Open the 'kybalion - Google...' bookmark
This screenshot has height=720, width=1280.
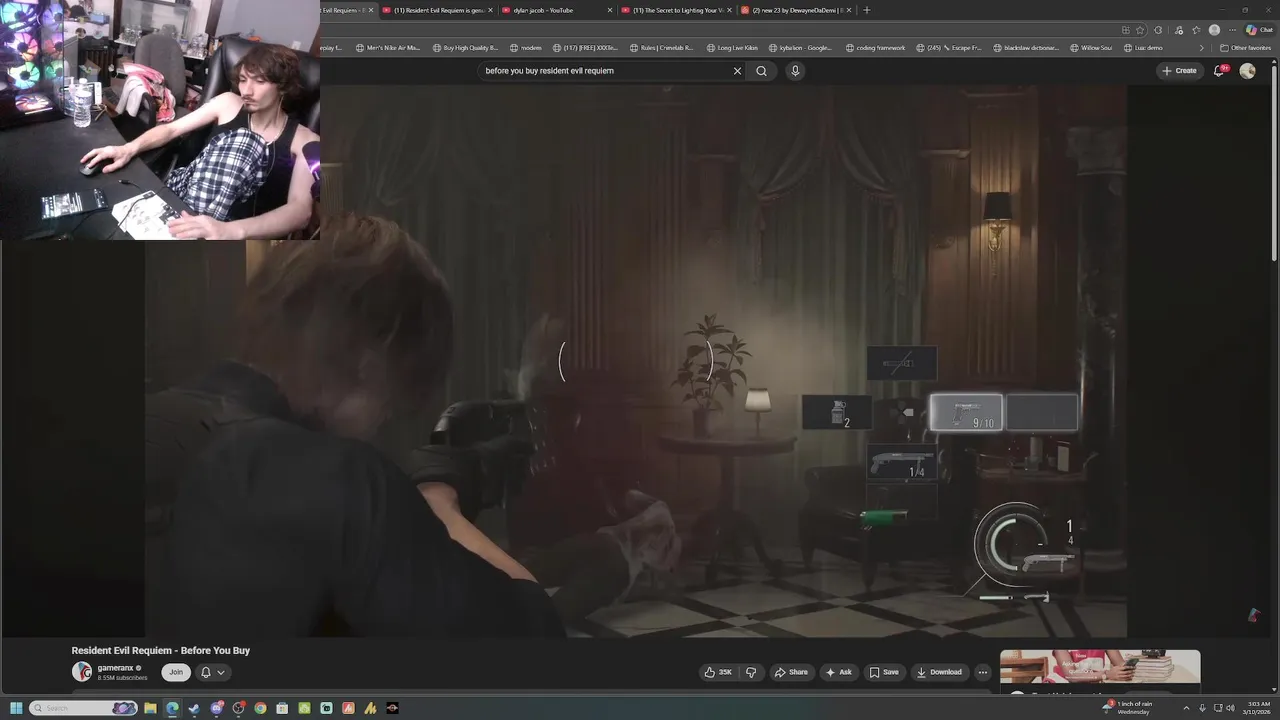point(800,48)
